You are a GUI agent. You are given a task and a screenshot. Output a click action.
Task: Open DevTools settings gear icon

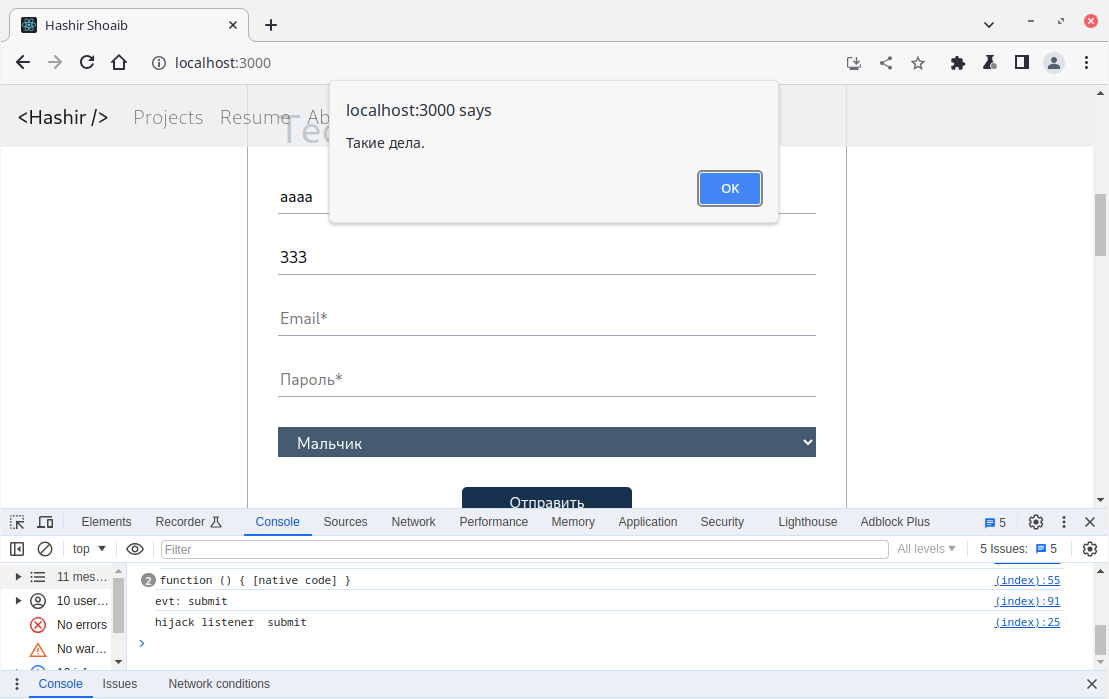pyautogui.click(x=1035, y=522)
